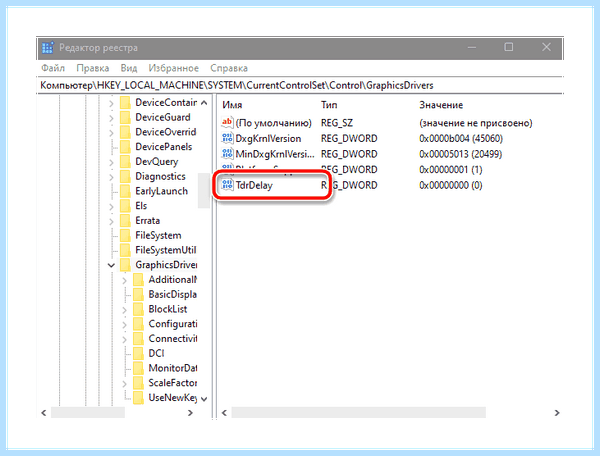Viewport: 600px width, 456px height.
Task: Select the Errata folder icon
Action: (x=126, y=221)
